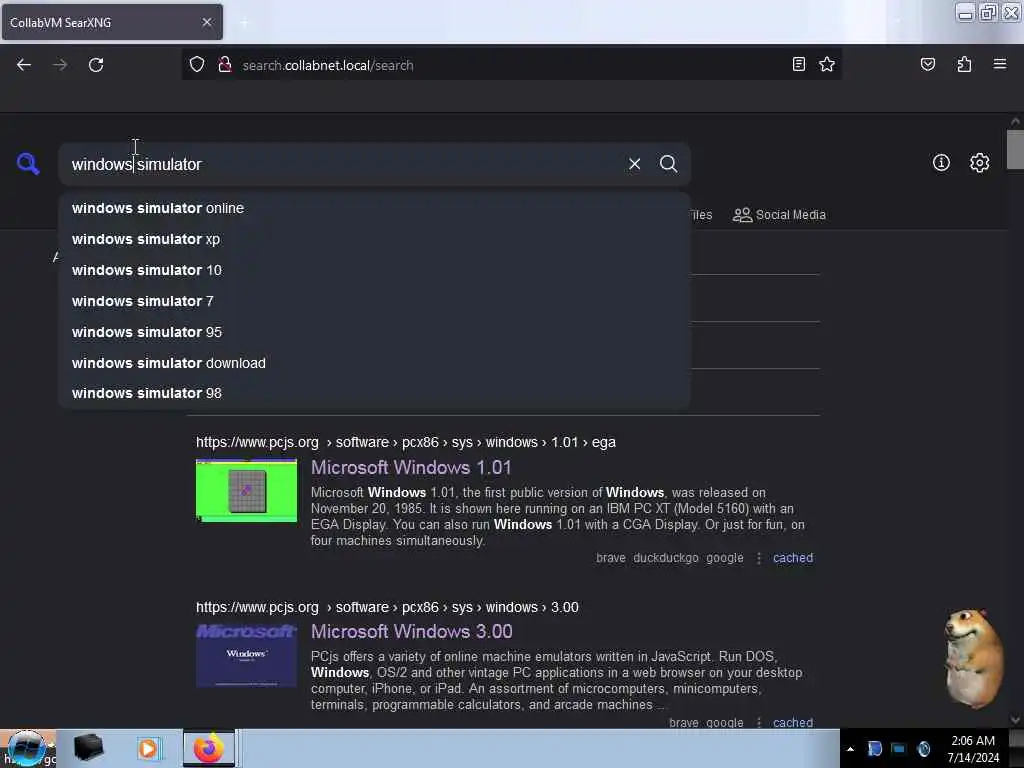
Task: Click the Windows 3.00 blue thumbnail
Action: [x=246, y=655]
